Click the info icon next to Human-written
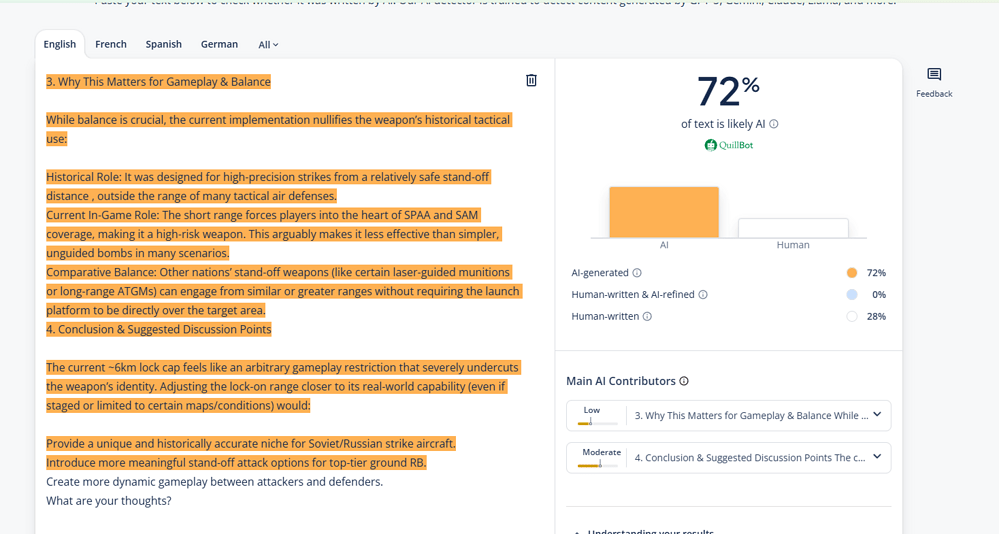This screenshot has width=999, height=534. [x=647, y=317]
